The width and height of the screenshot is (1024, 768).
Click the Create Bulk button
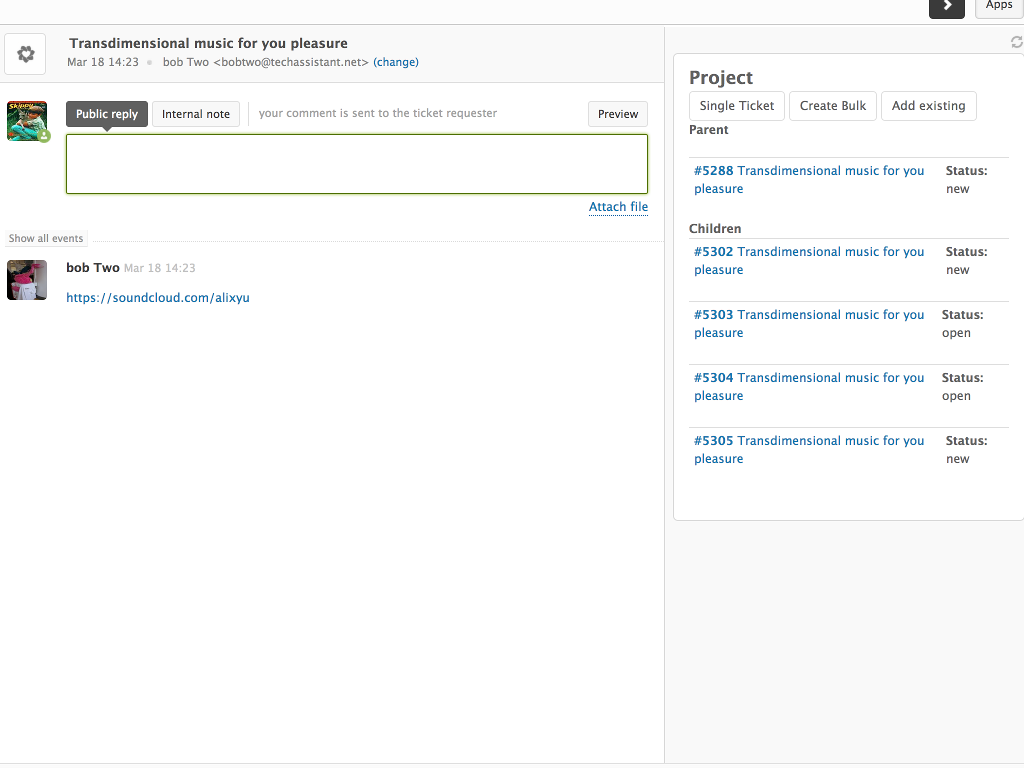tap(832, 105)
